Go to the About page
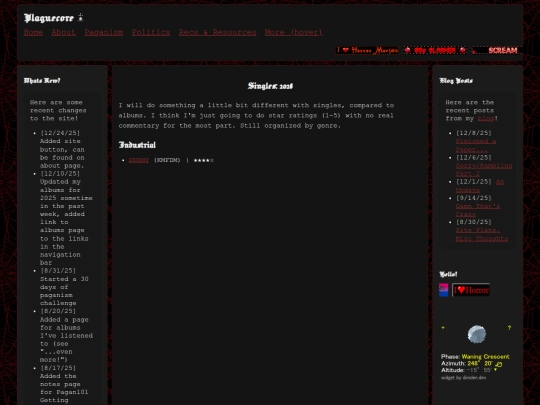540x405 pixels. (63, 32)
